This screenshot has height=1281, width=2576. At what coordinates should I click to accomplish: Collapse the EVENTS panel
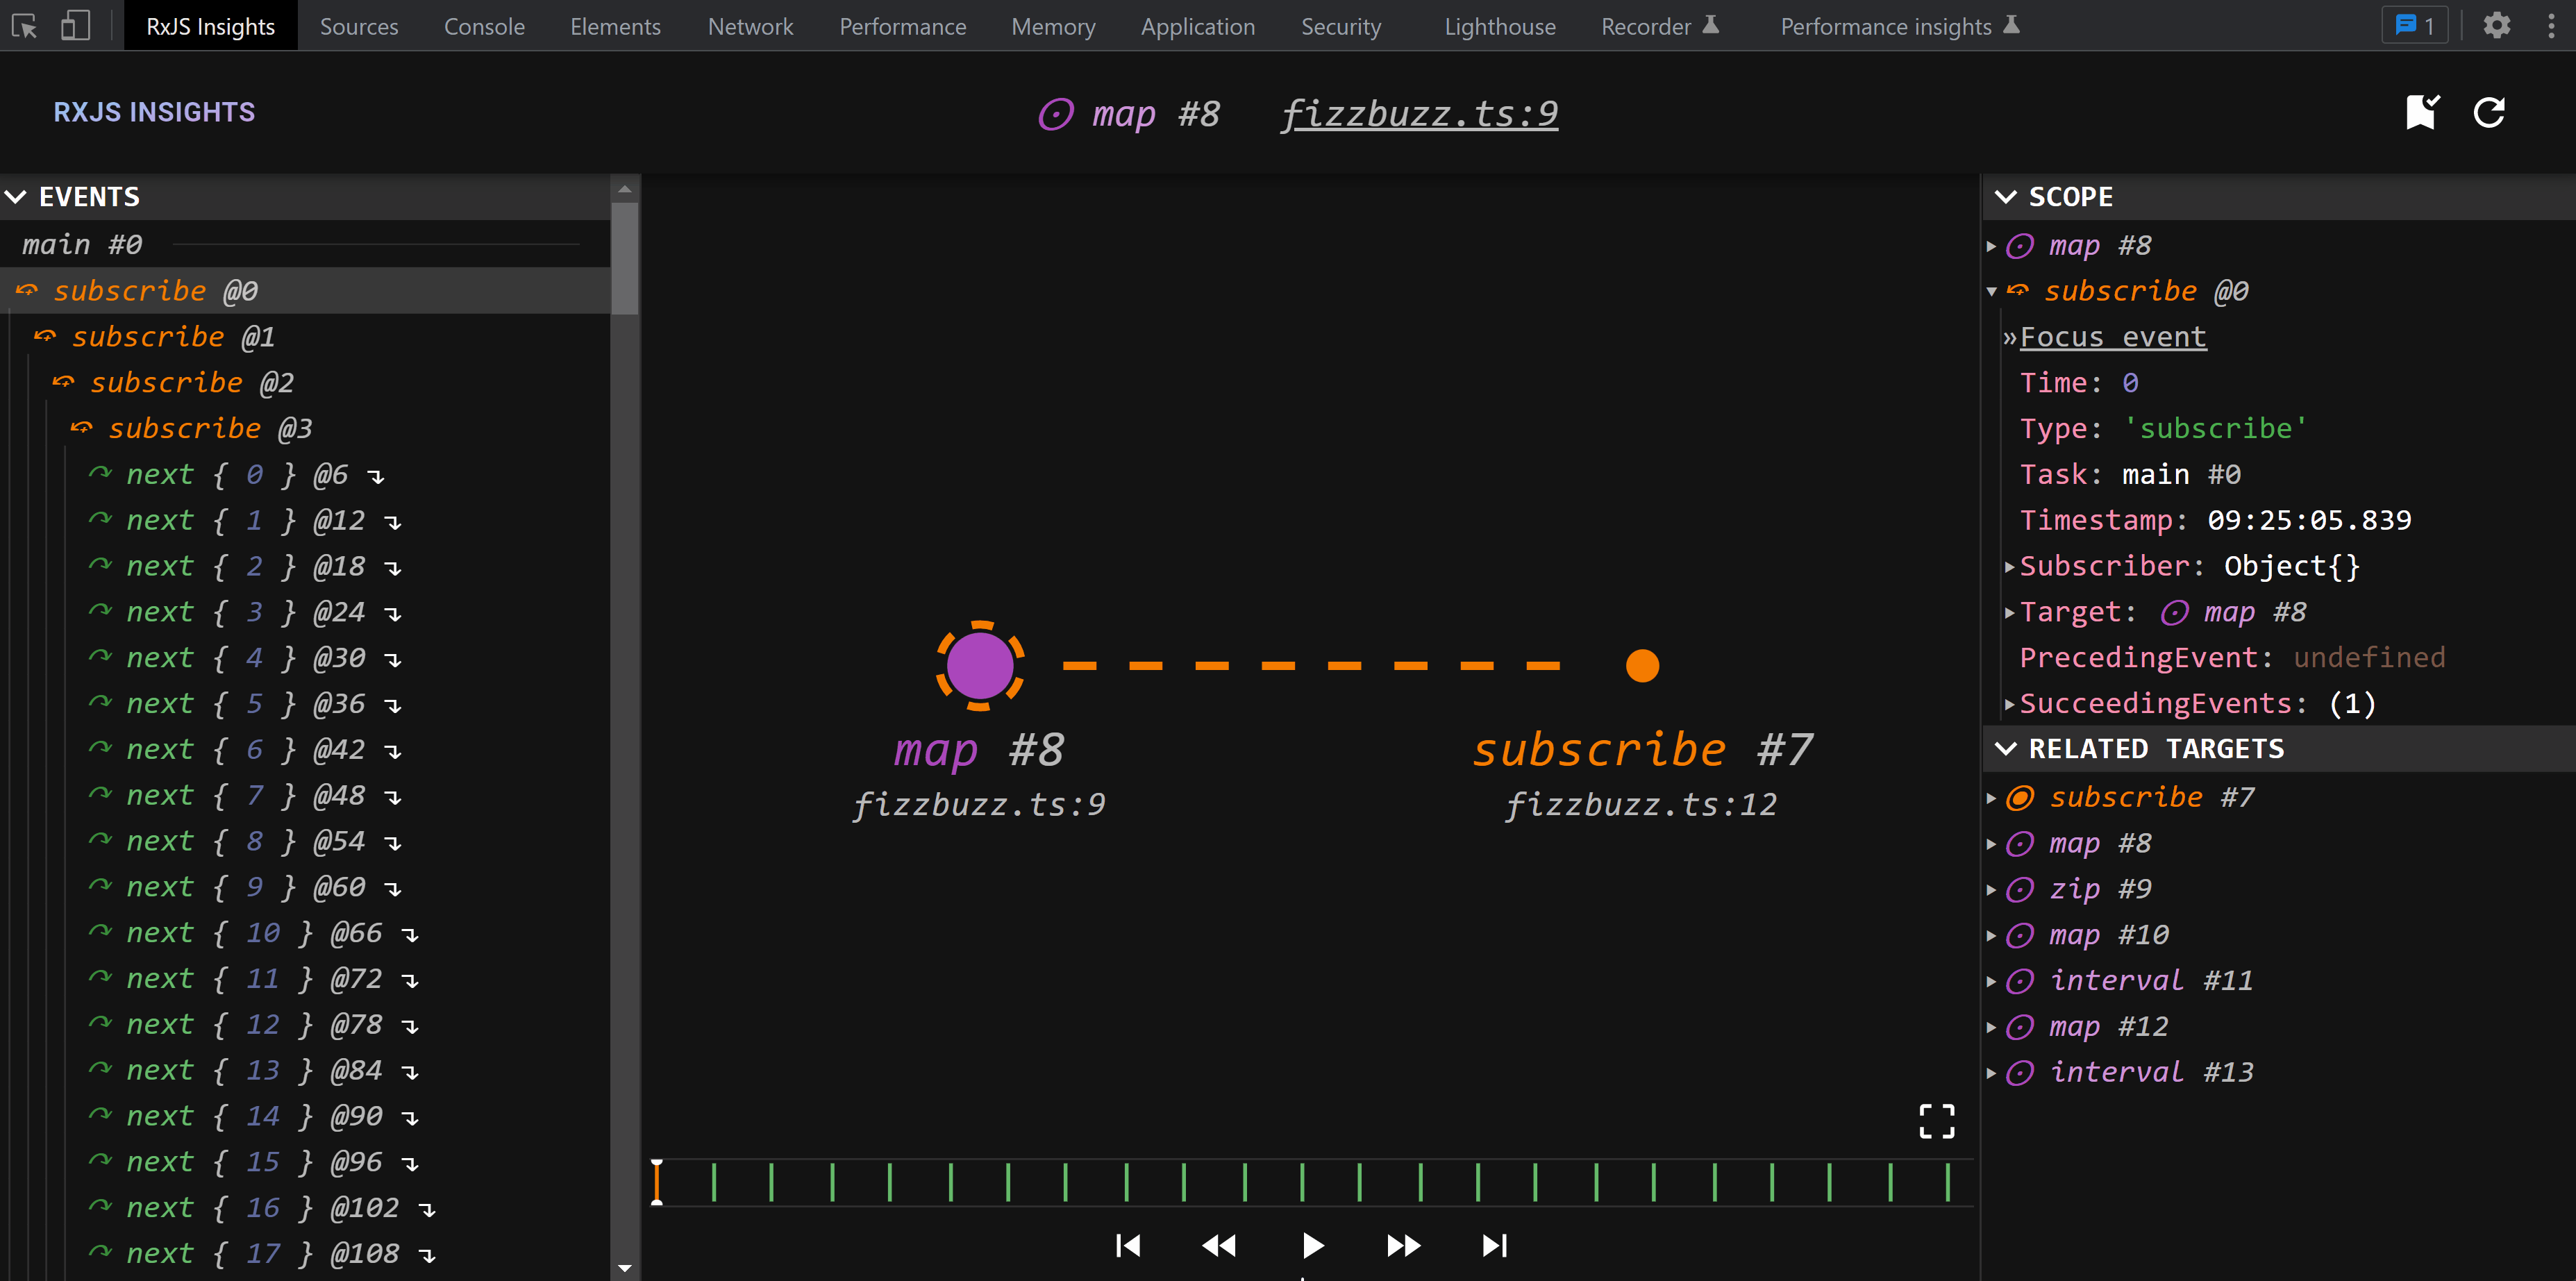pos(16,197)
